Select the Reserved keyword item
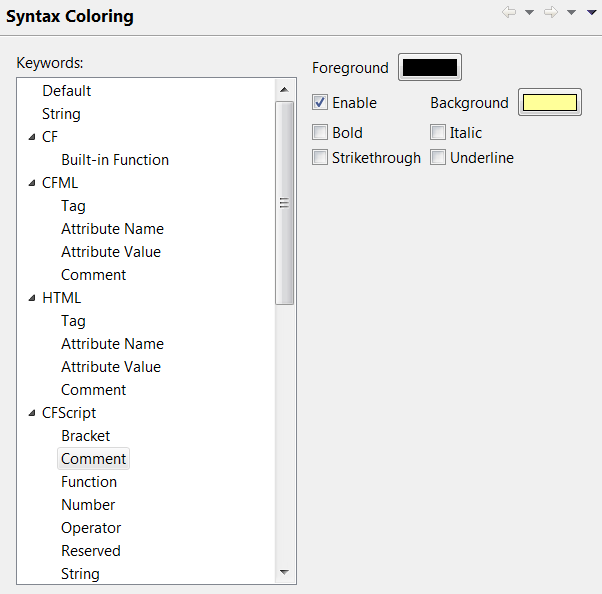The width and height of the screenshot is (602, 594). (90, 551)
